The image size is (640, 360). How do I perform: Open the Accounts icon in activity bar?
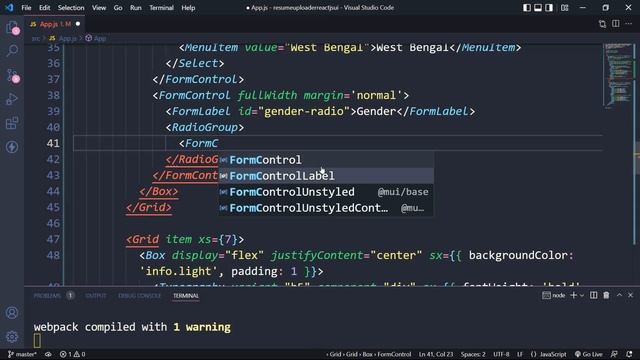(12, 313)
